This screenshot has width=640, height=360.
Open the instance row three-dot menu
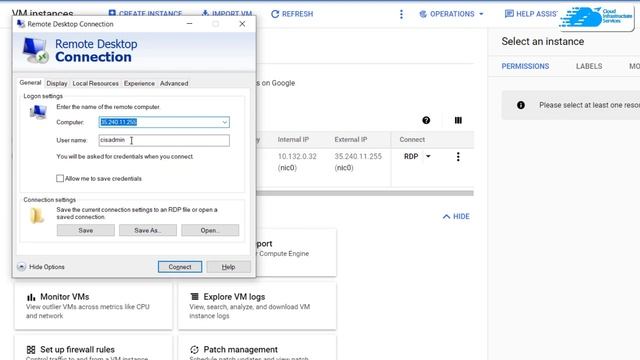tap(458, 157)
